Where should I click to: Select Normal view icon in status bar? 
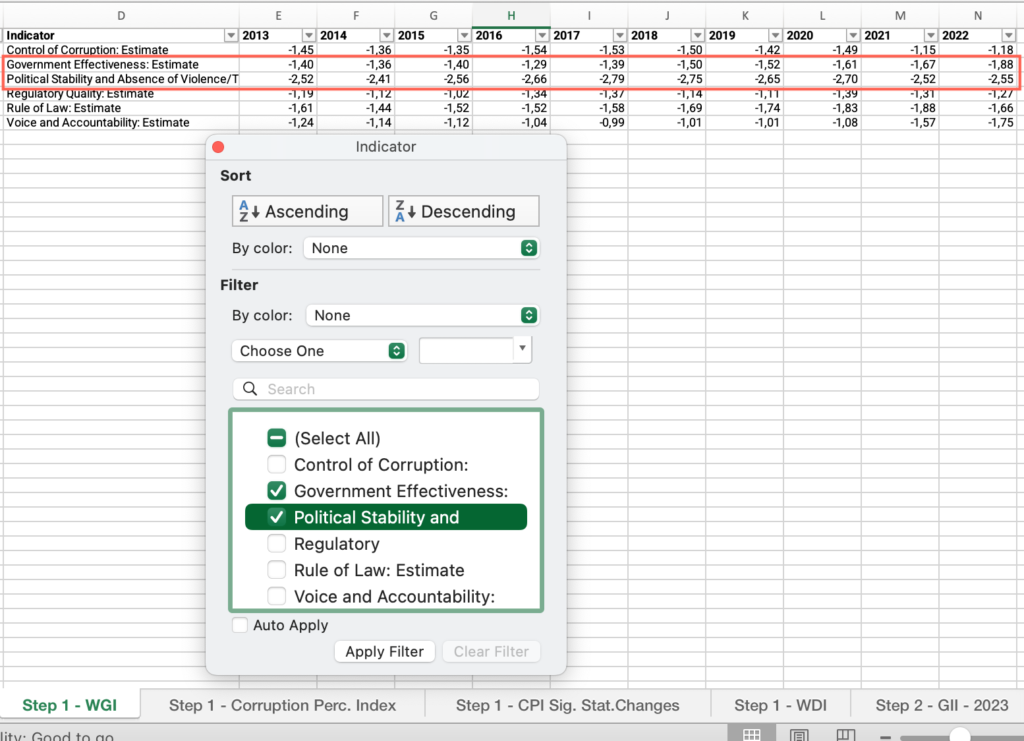752,735
